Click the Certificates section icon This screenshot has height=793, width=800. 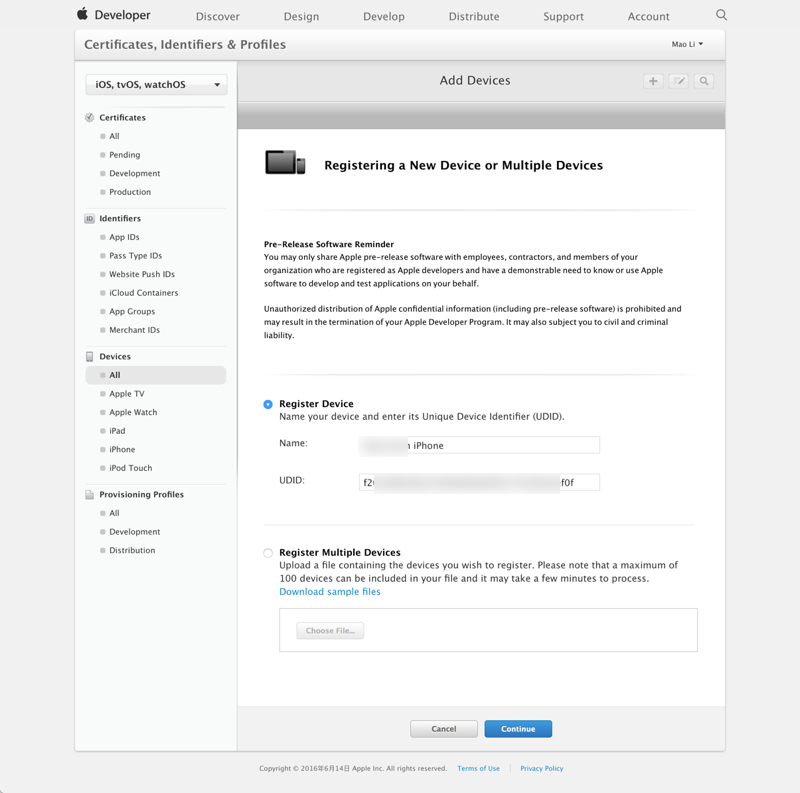pos(90,118)
